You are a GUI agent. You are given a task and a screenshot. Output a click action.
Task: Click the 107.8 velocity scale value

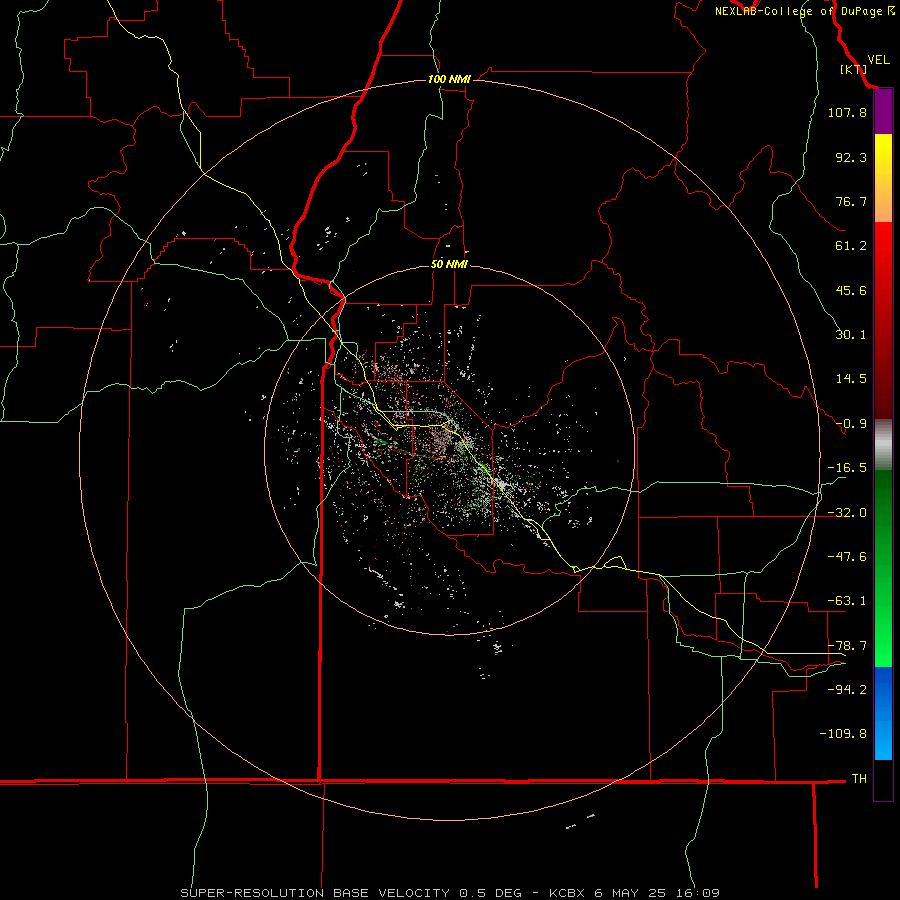(x=847, y=112)
